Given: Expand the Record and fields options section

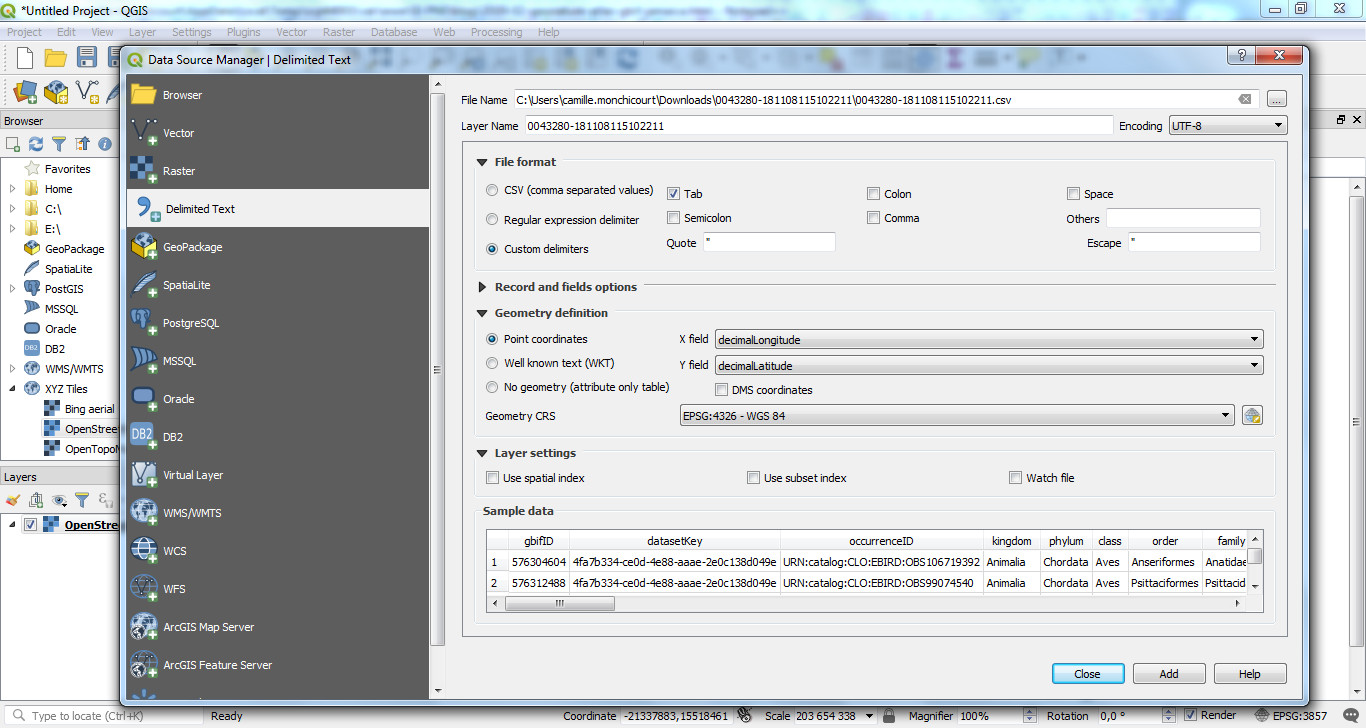Looking at the screenshot, I should [483, 287].
